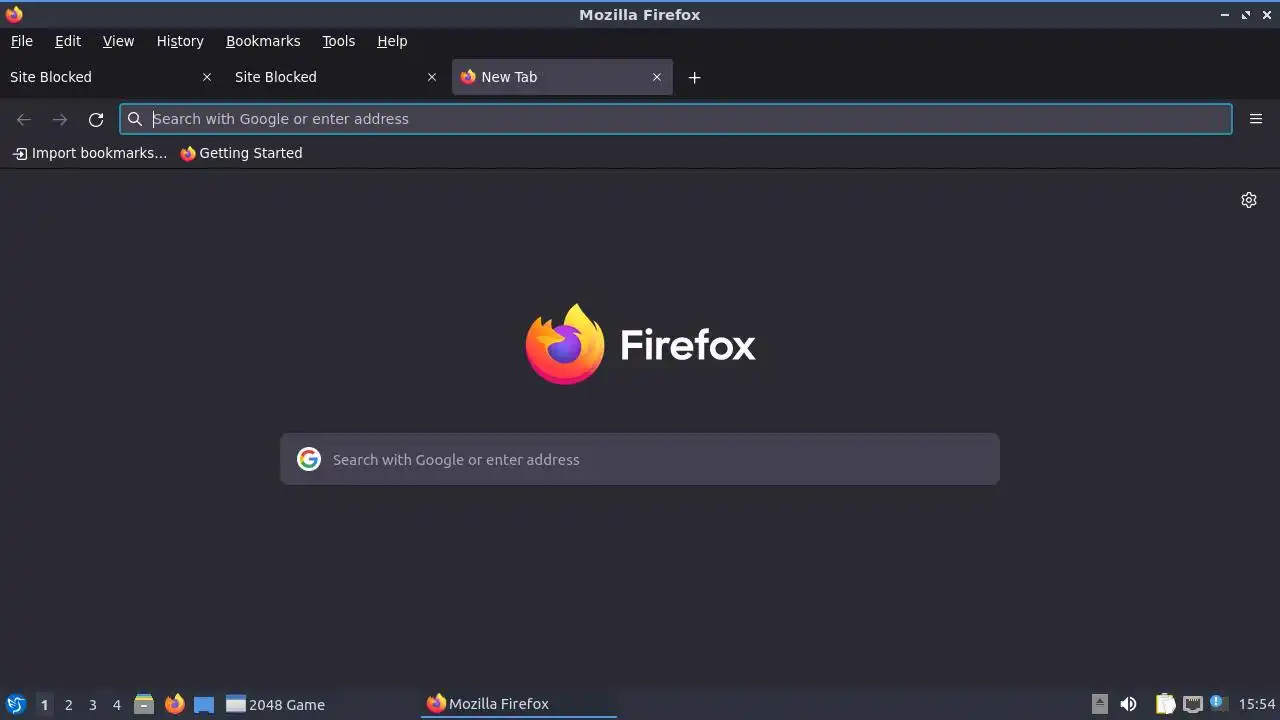The width and height of the screenshot is (1280, 720).
Task: Open new tab personalize settings gear
Action: click(1249, 200)
